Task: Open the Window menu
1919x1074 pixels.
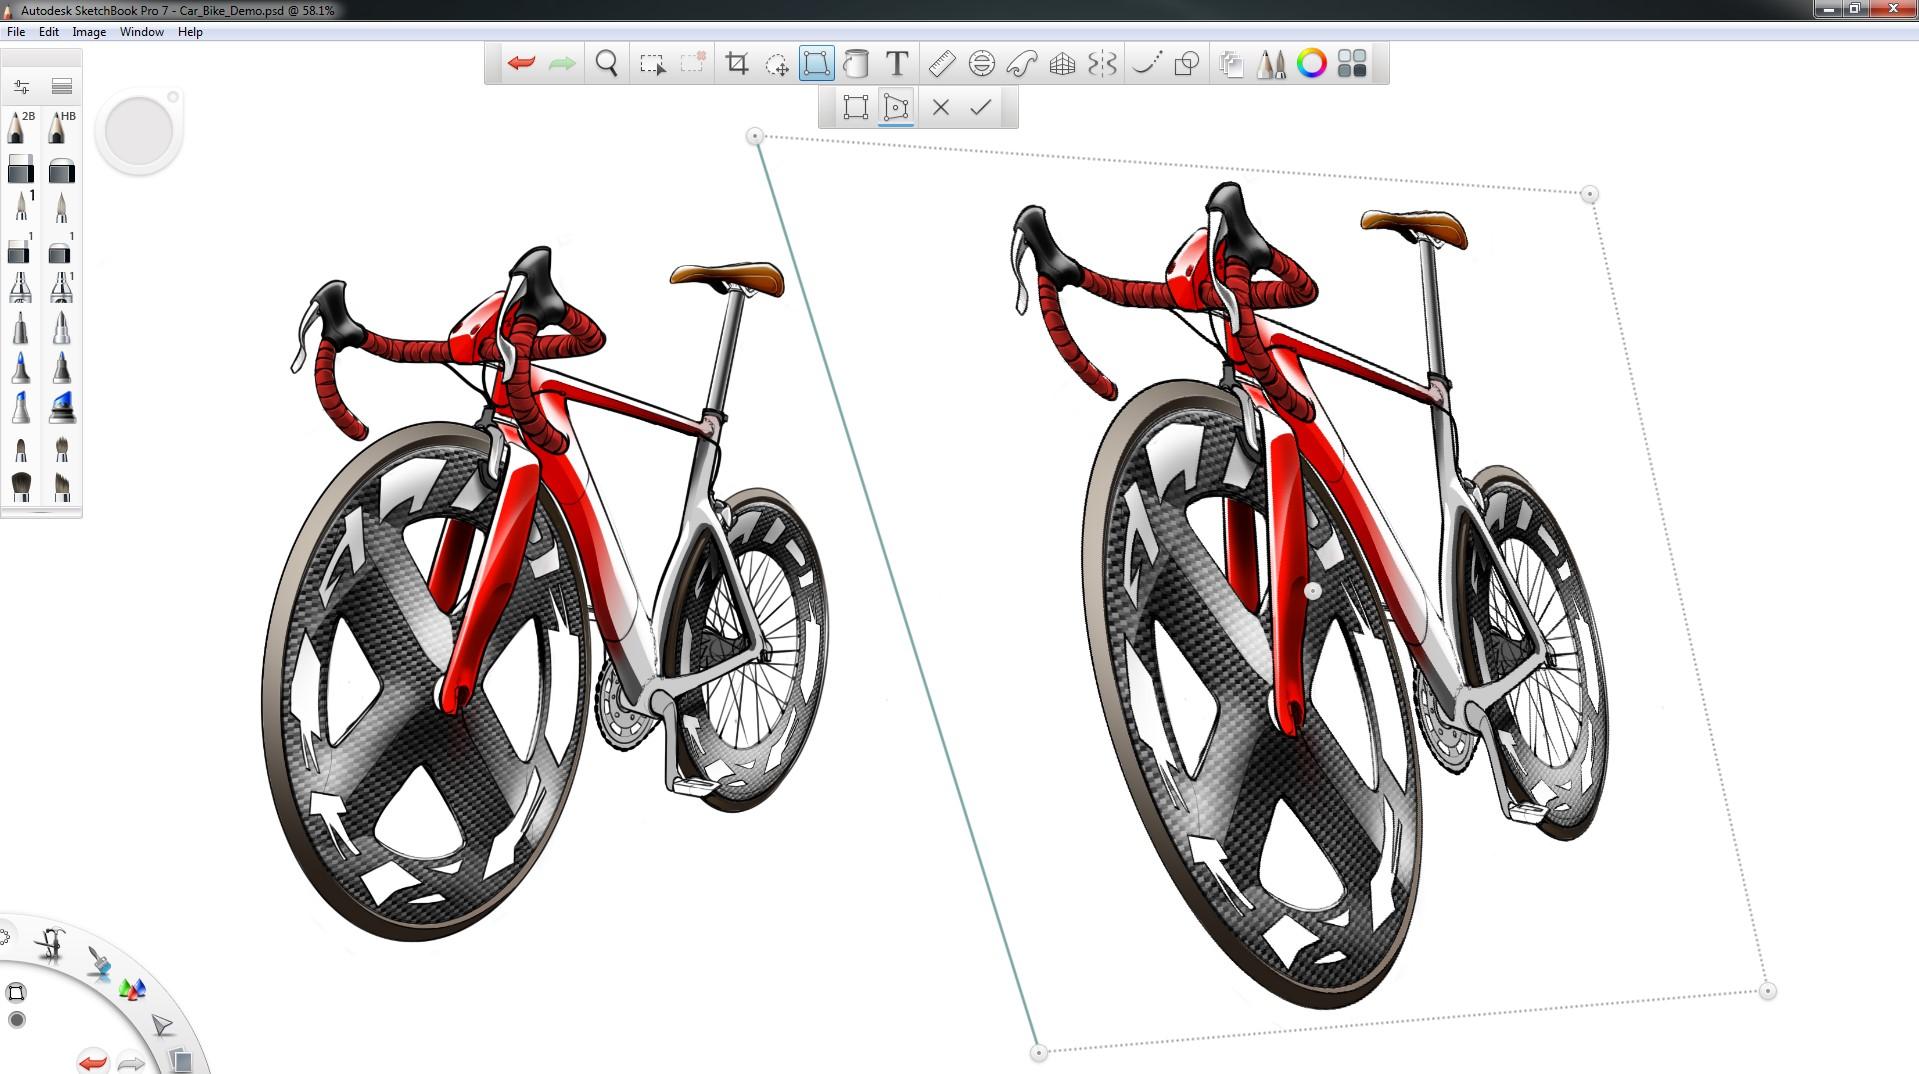Action: point(141,31)
